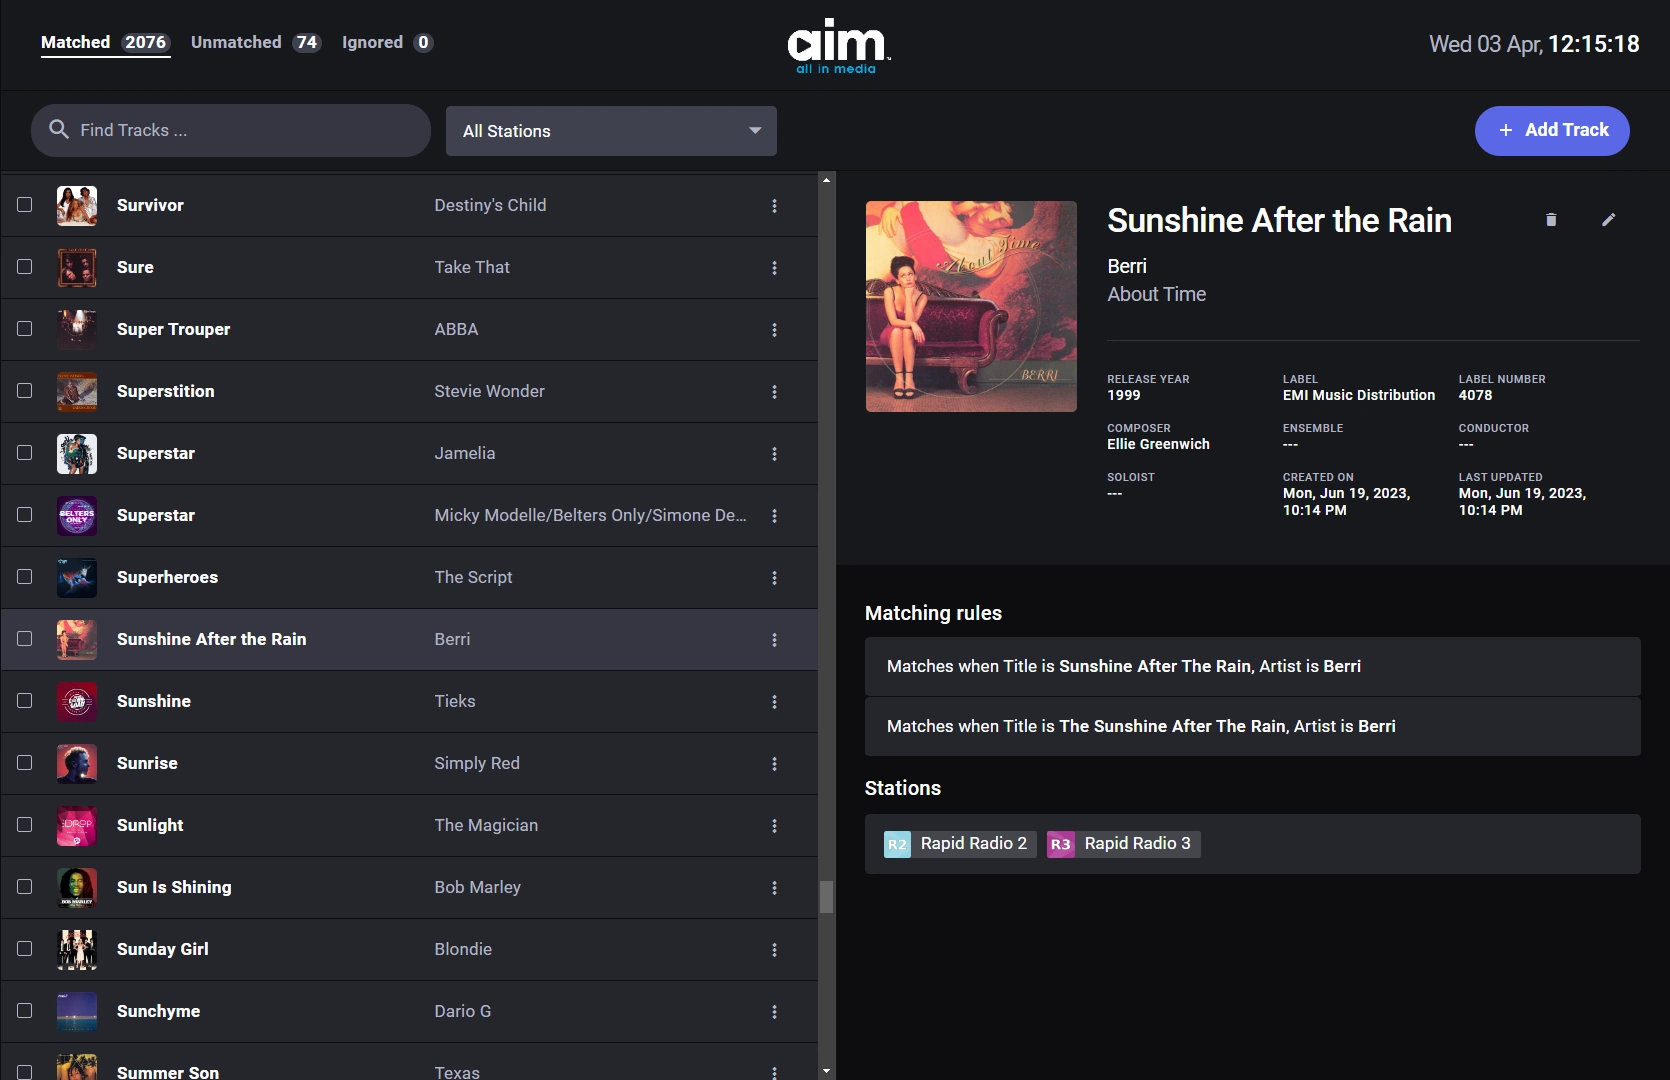Click the artist name Bob Marley
The width and height of the screenshot is (1670, 1080).
click(x=477, y=887)
